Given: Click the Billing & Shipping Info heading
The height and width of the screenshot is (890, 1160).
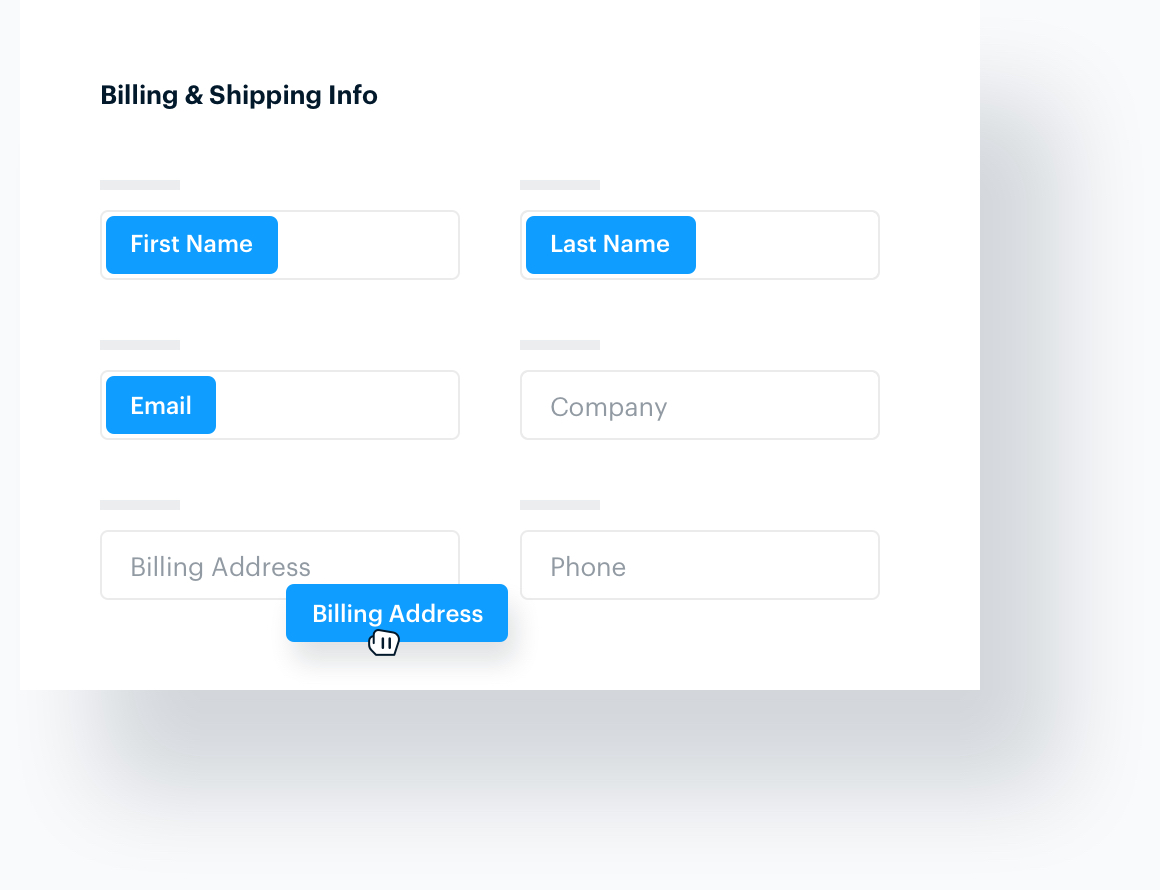Looking at the screenshot, I should [x=238, y=95].
